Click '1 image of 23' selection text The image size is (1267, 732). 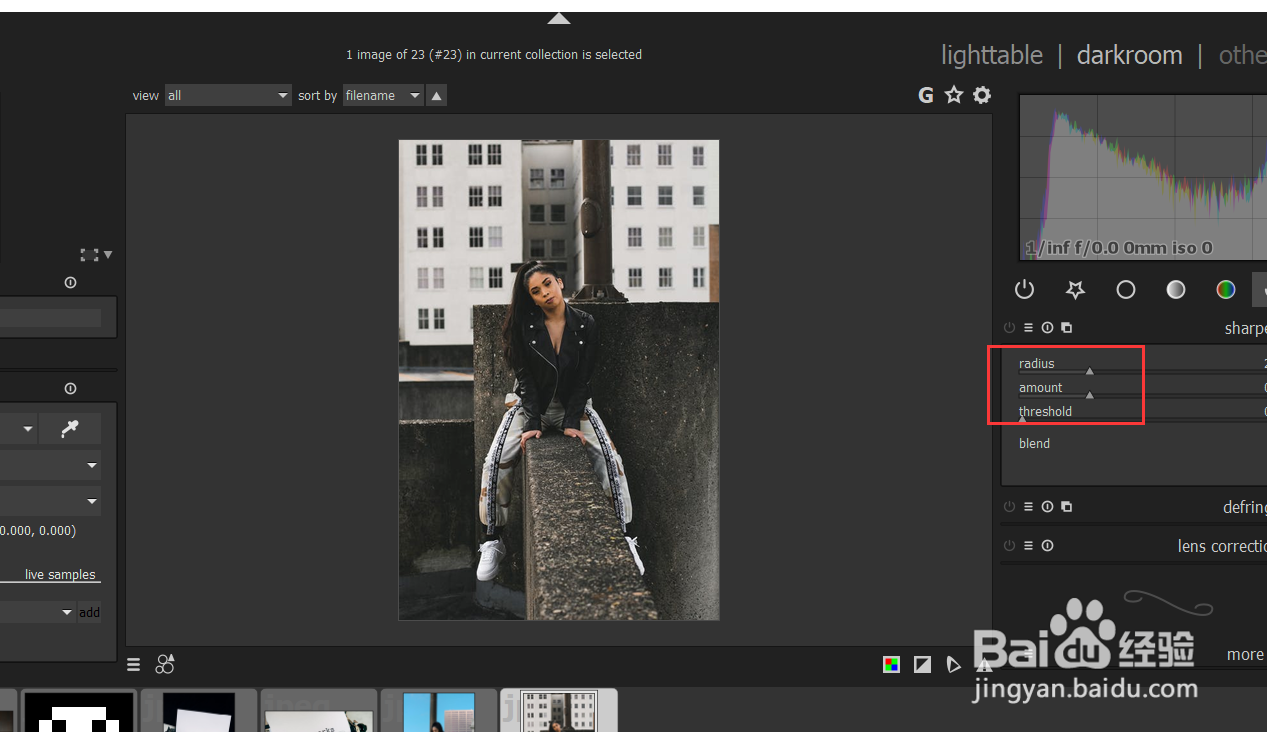[x=494, y=55]
